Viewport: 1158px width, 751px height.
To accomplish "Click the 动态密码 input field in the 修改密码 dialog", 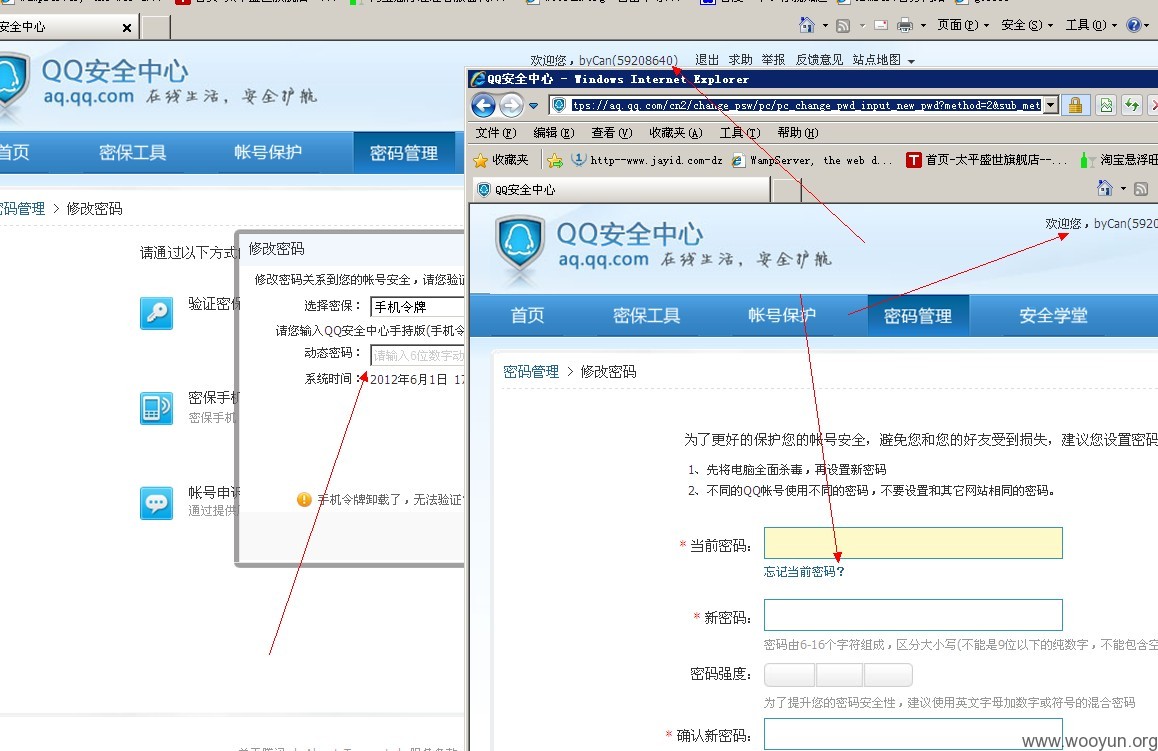I will [417, 355].
